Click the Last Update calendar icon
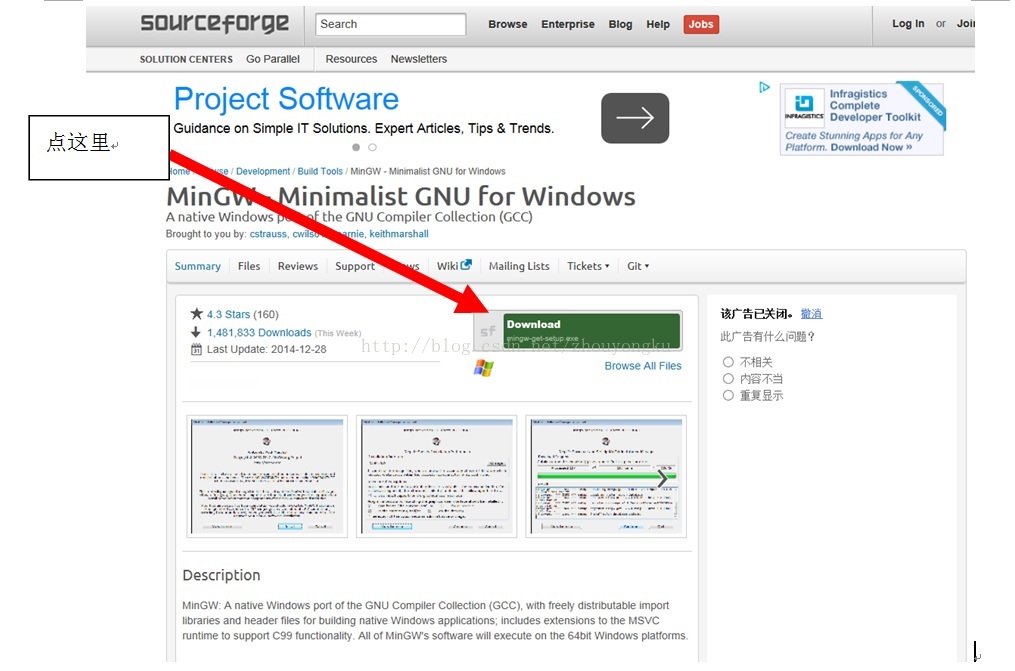 196,349
